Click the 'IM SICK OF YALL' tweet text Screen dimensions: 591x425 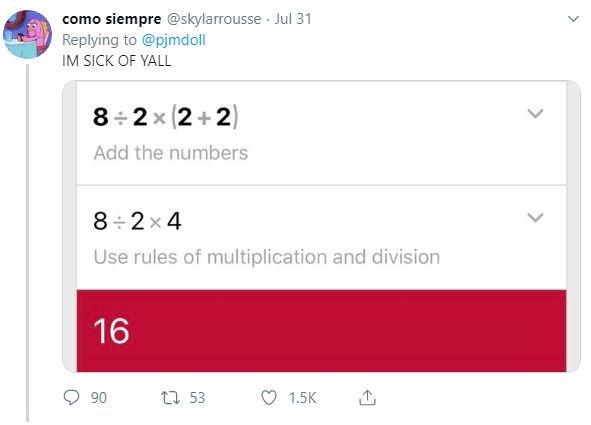pos(116,61)
